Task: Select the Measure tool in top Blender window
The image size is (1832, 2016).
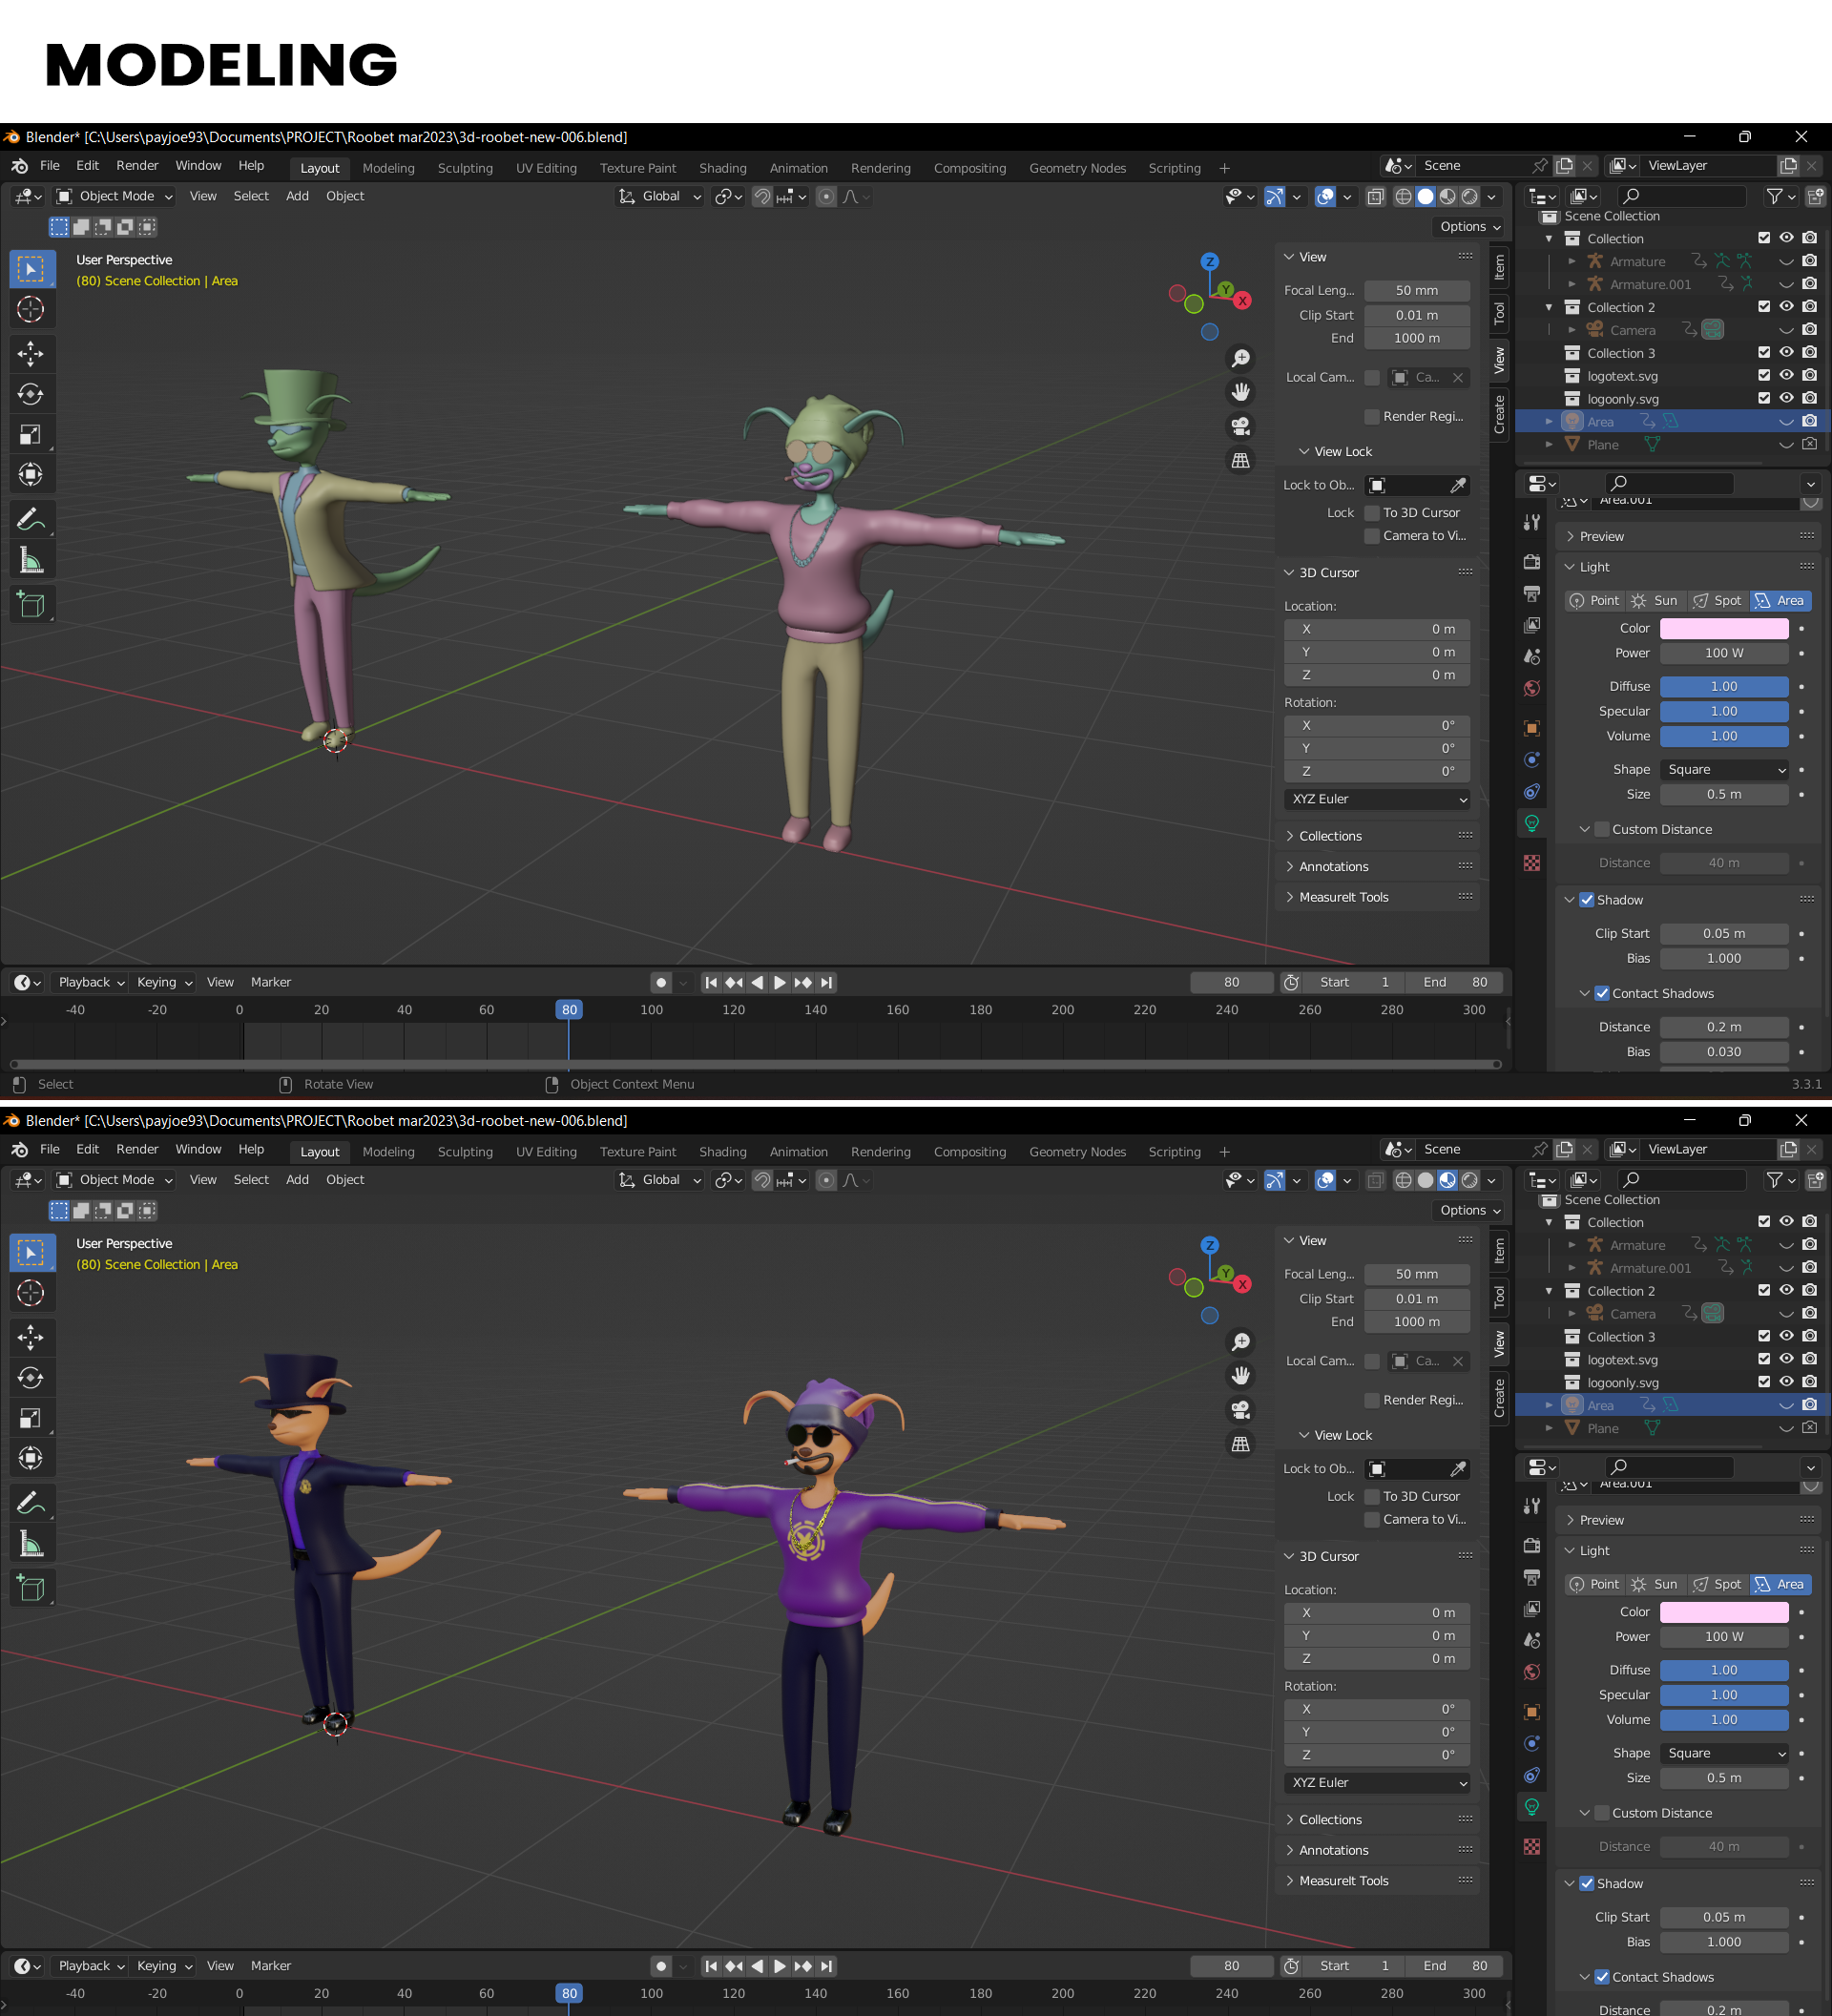Action: pyautogui.click(x=31, y=560)
